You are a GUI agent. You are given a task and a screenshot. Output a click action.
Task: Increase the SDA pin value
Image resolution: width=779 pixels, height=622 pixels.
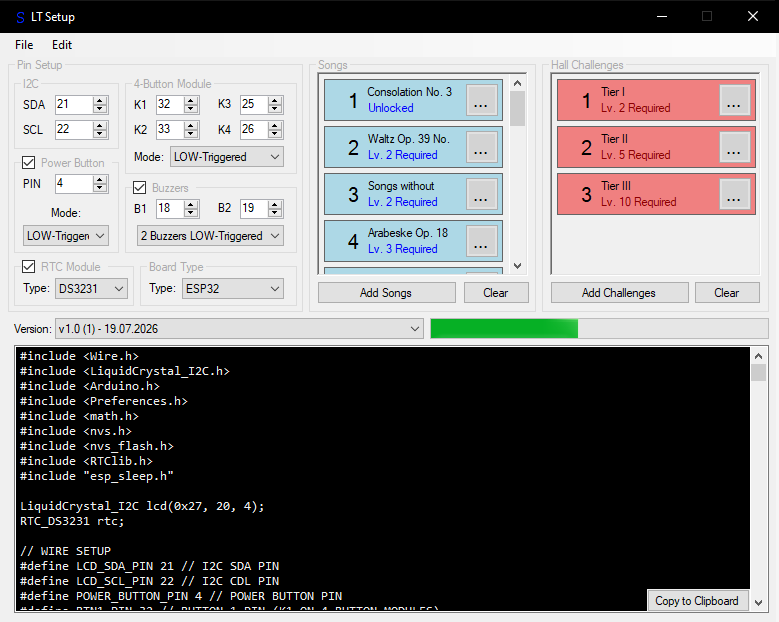(100, 100)
